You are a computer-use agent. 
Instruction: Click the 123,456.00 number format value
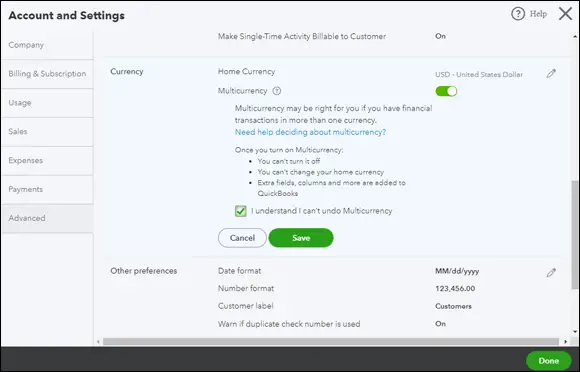coord(455,288)
